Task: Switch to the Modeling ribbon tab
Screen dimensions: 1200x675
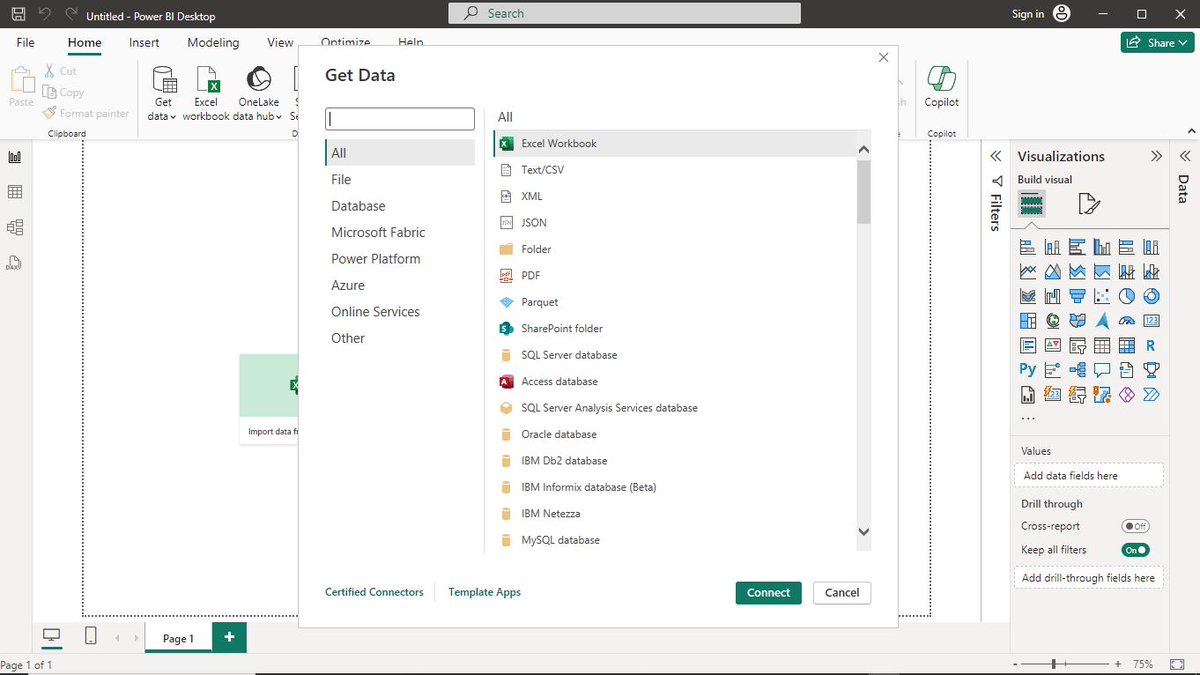Action: (213, 43)
